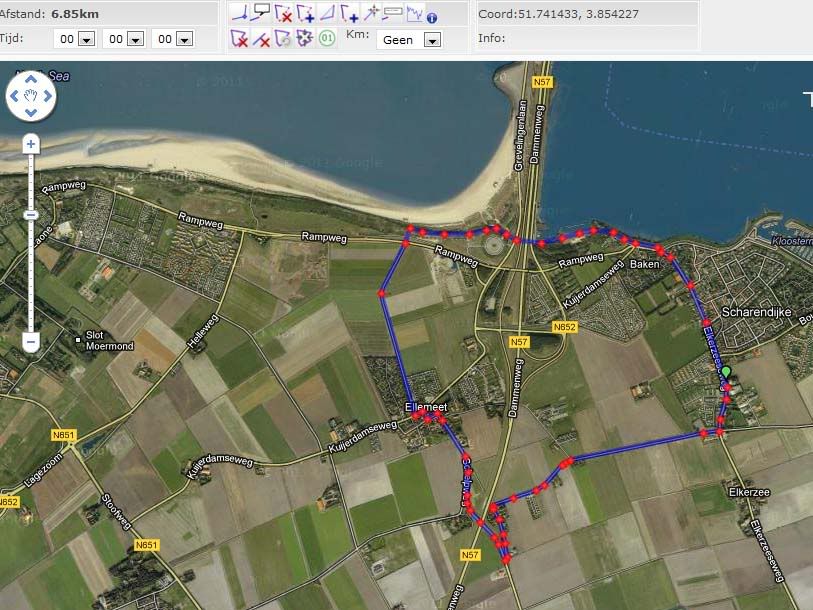Click the map zoom slider handle
Viewport: 813px width, 610px height.
pos(31,215)
